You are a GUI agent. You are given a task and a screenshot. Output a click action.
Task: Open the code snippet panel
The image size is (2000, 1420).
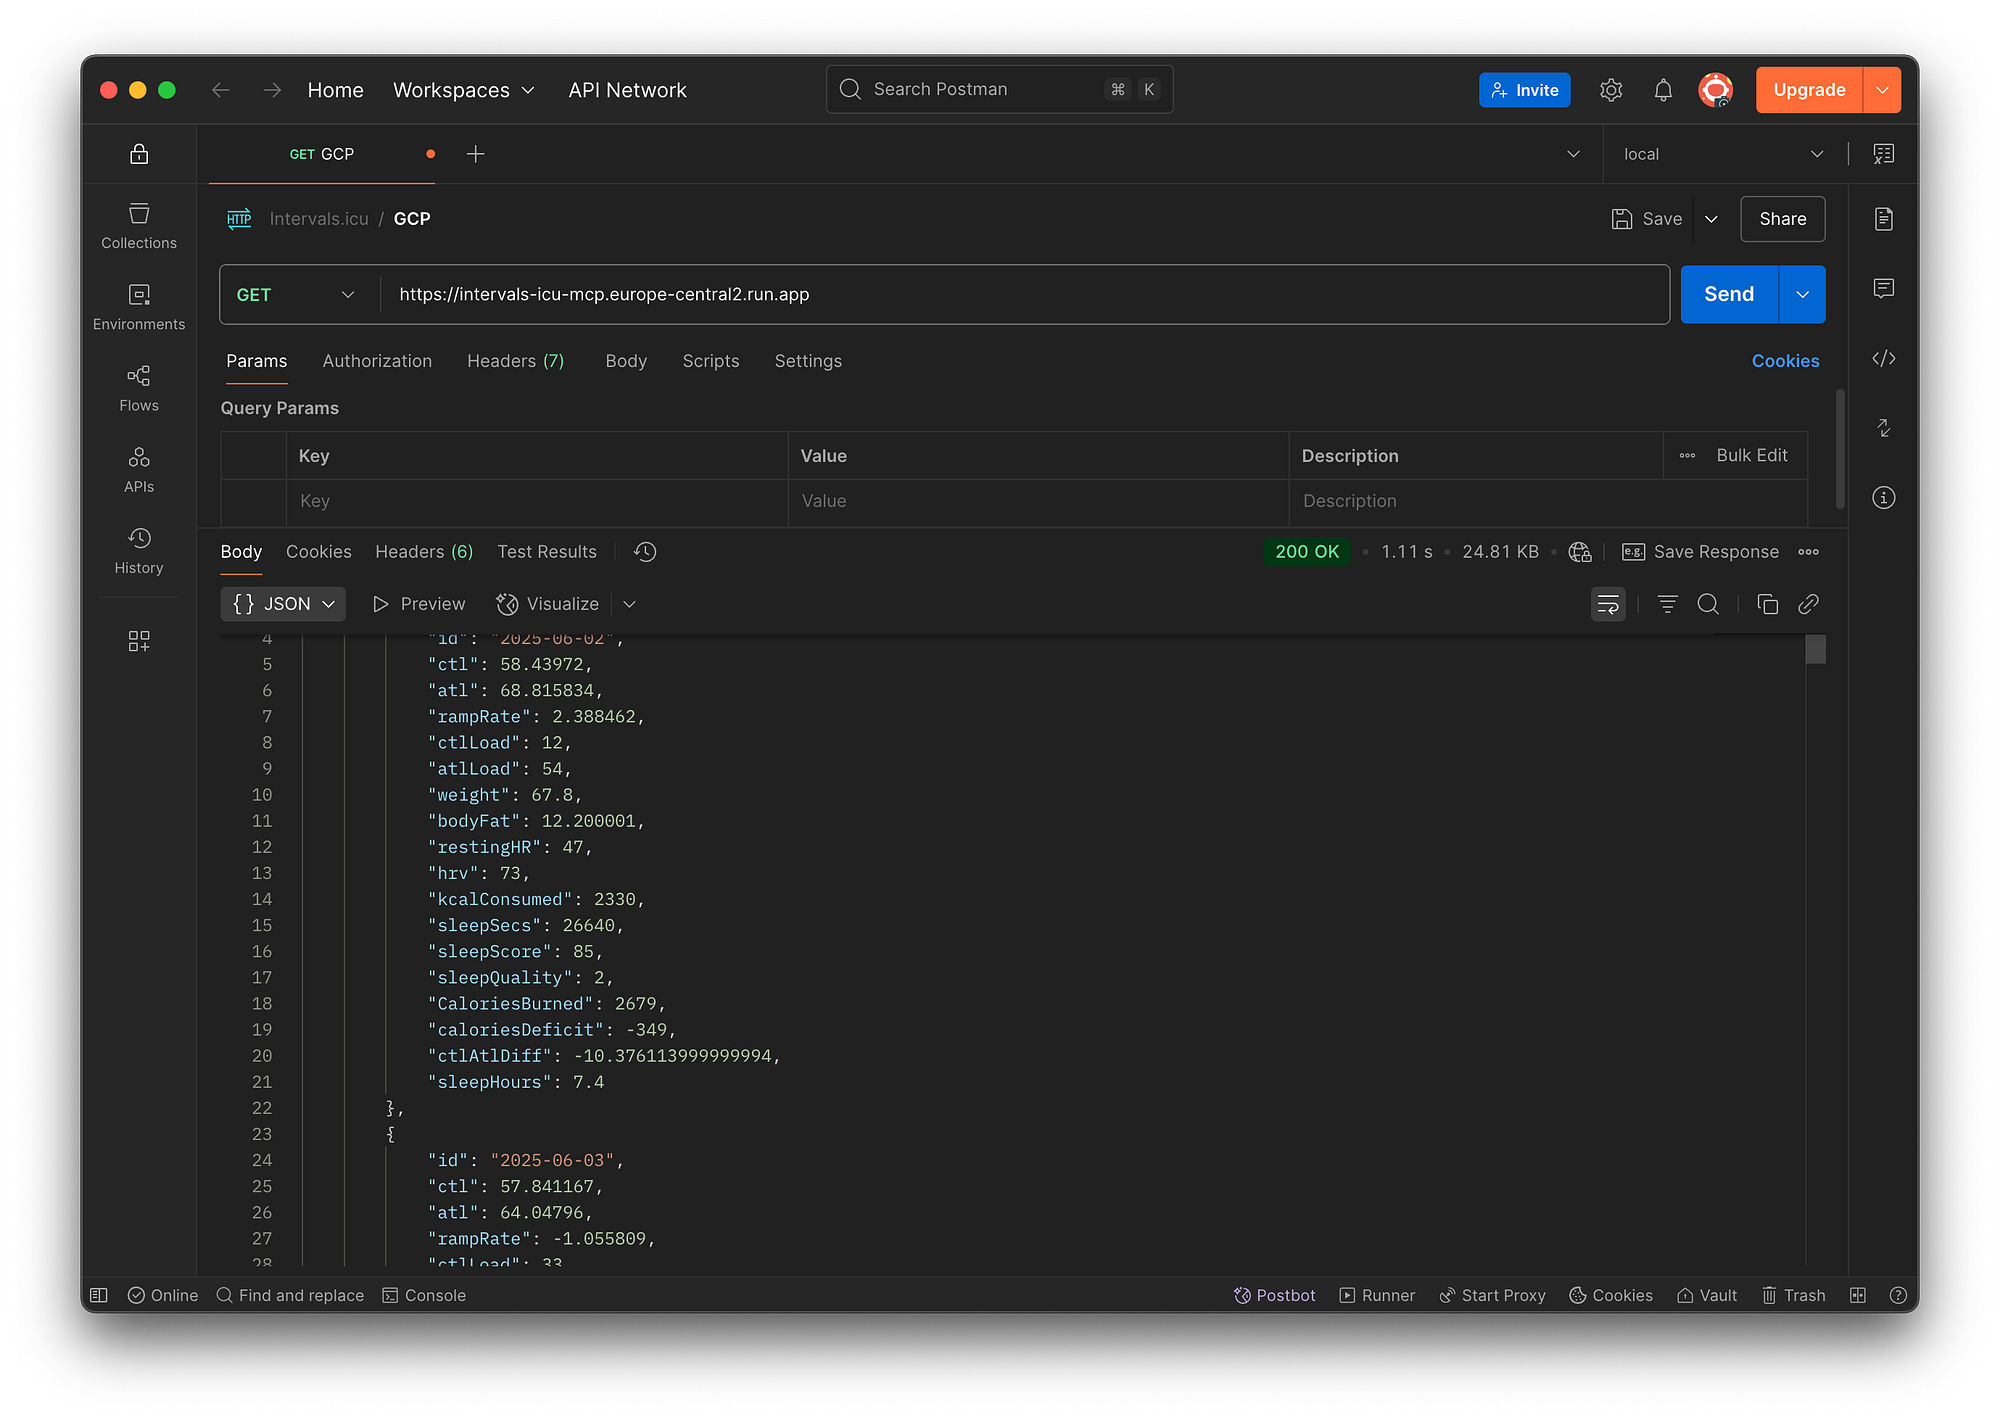(x=1883, y=358)
